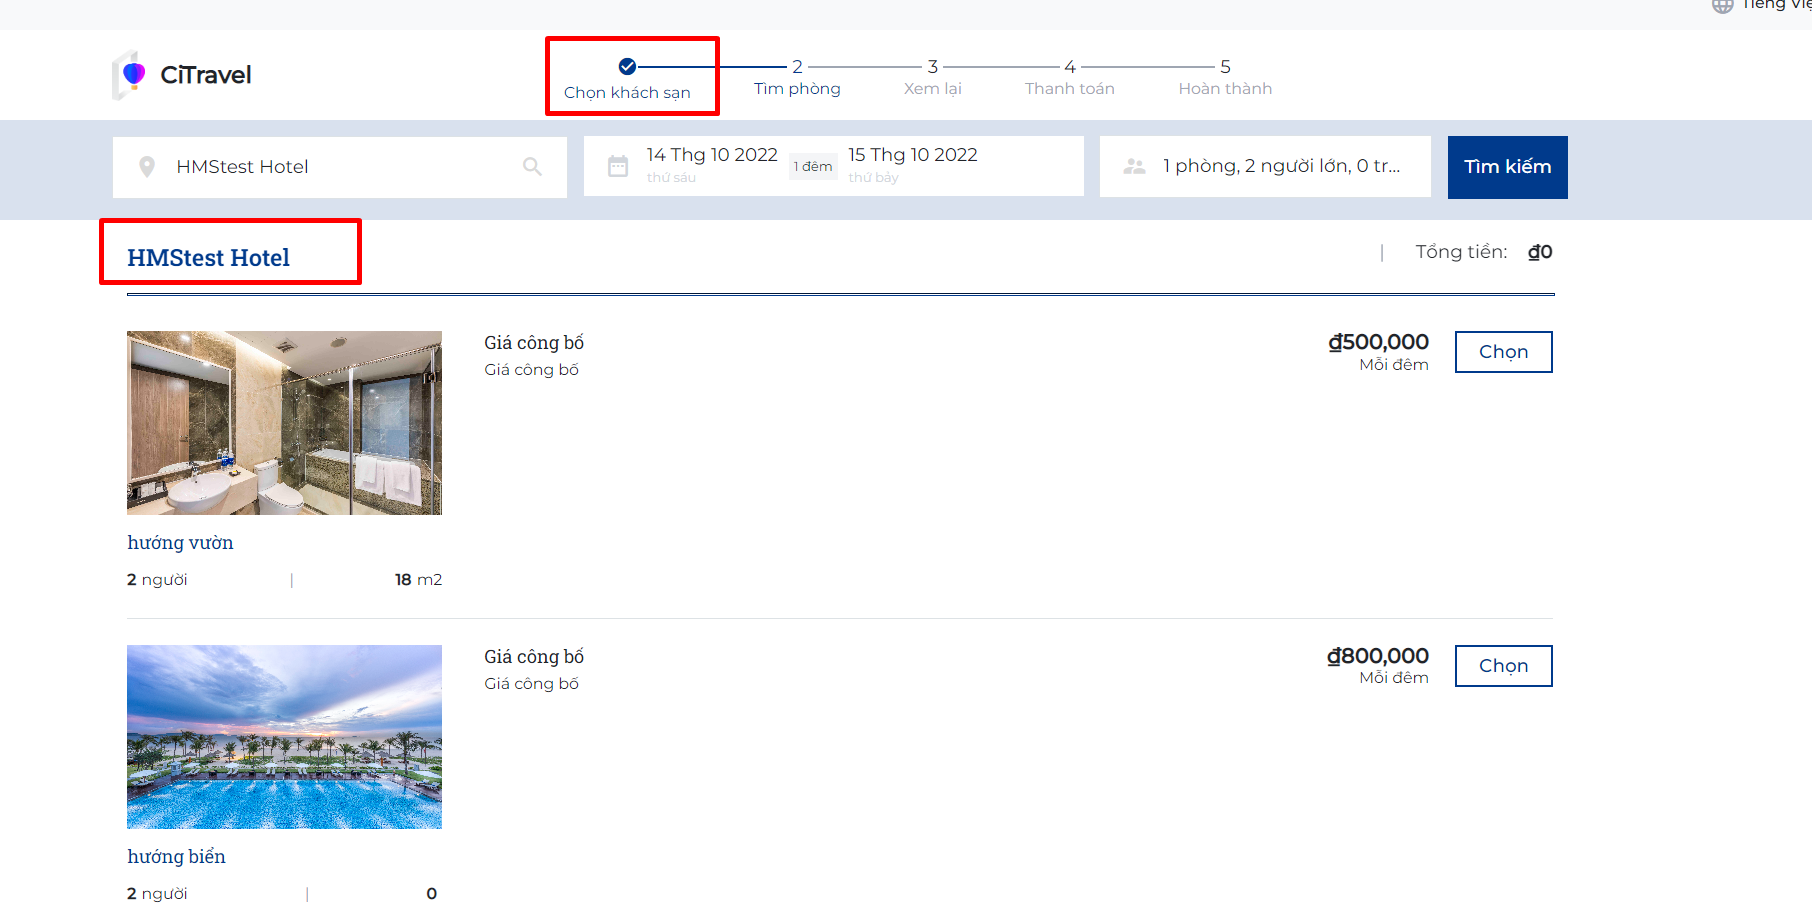Open check-out date 15 Thg 10 2022
This screenshot has height=920, width=1812.
[x=912, y=156]
